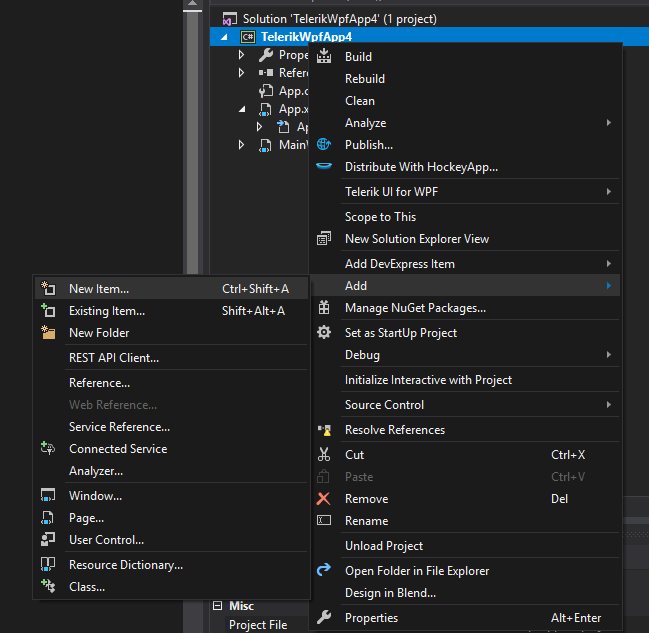Screen dimensions: 649x633
Task: Click the Window icon in Add submenu
Action: pos(48,495)
